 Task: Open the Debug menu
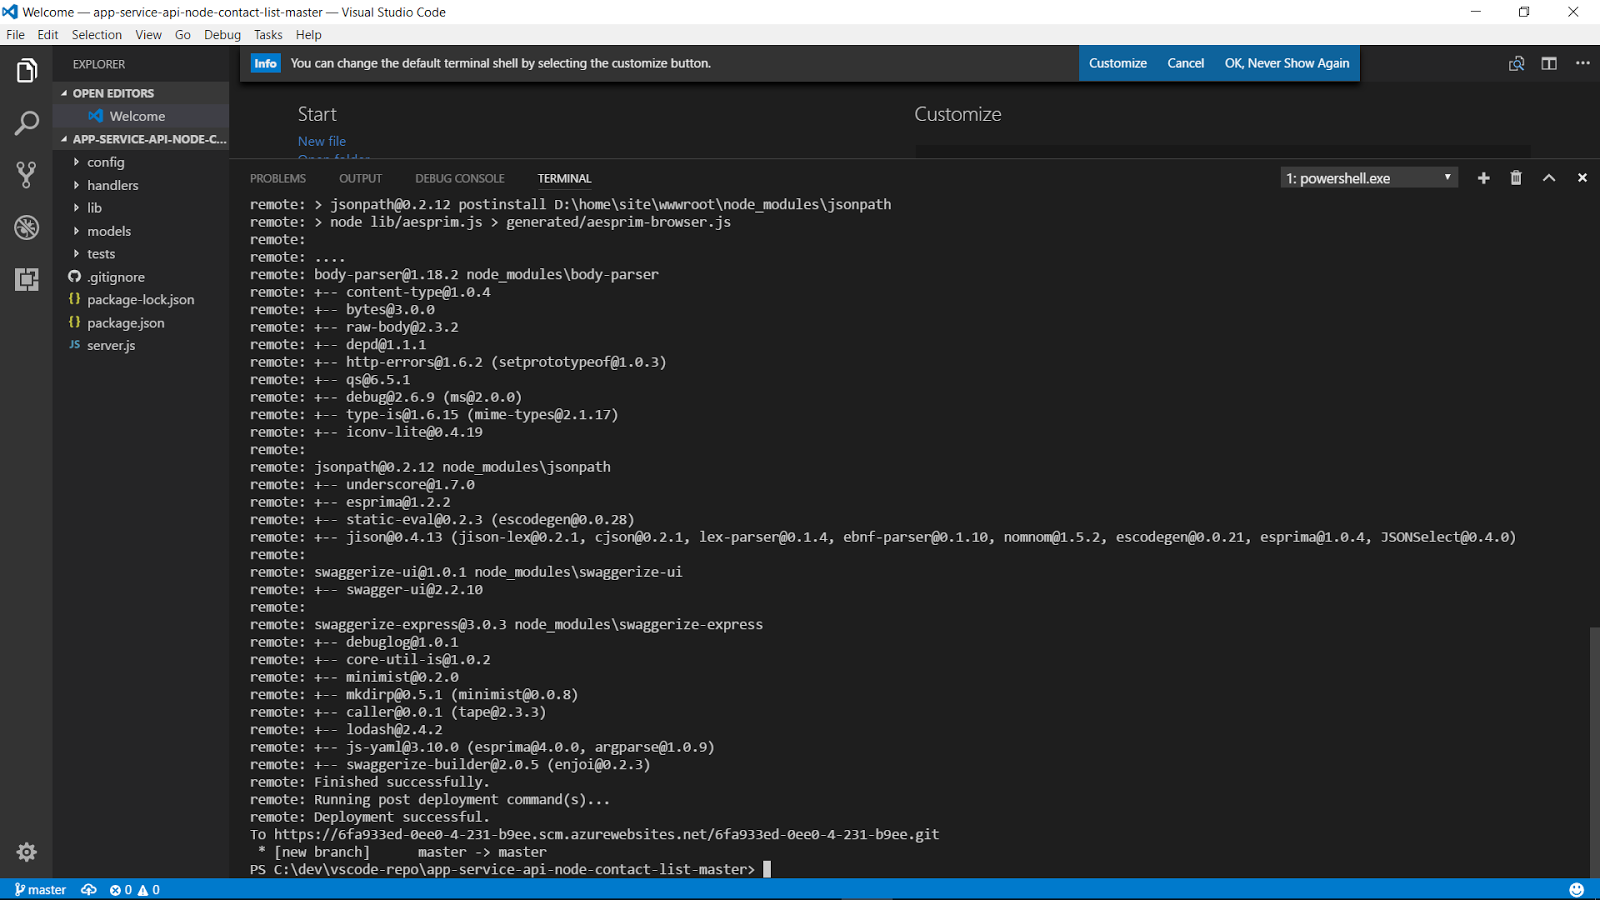(222, 34)
